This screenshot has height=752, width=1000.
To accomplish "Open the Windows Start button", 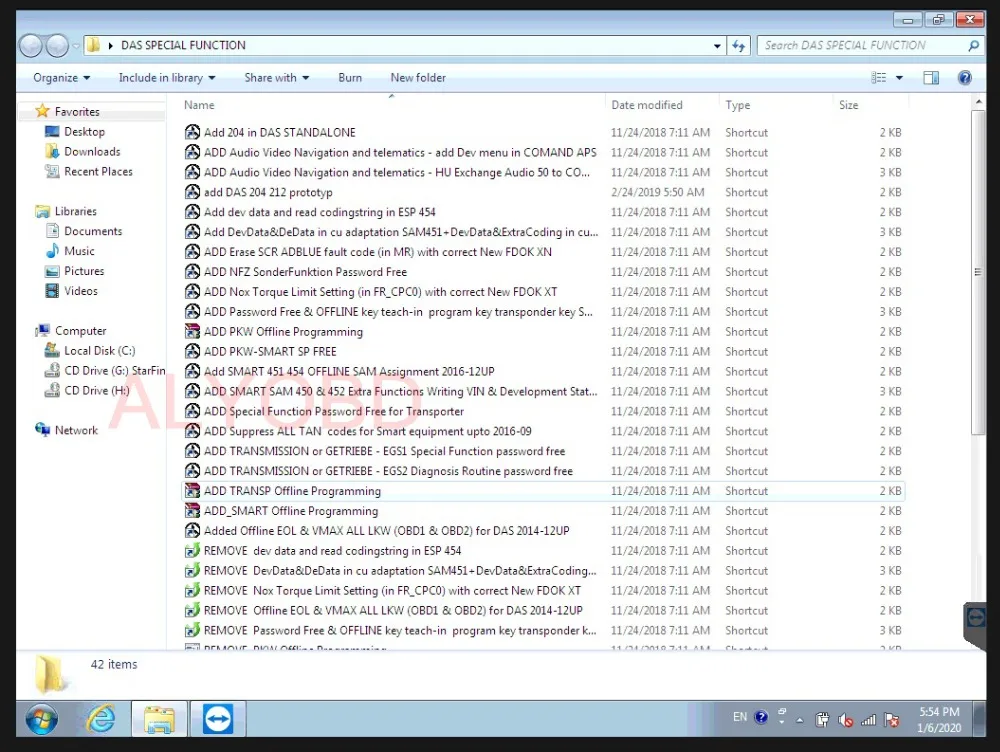I will [42, 719].
